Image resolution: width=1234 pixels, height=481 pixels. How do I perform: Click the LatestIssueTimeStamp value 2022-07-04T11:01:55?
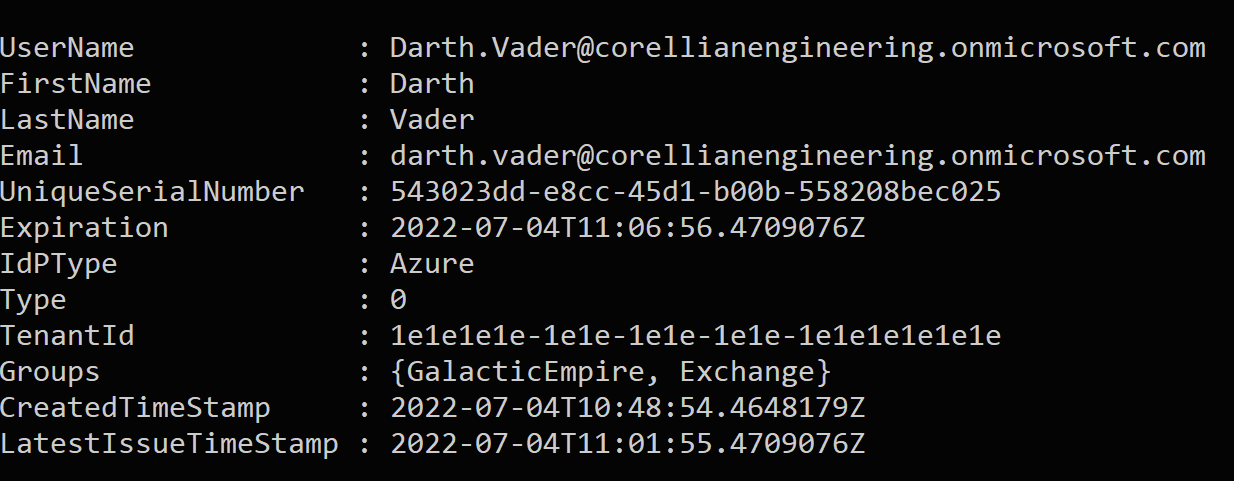627,444
